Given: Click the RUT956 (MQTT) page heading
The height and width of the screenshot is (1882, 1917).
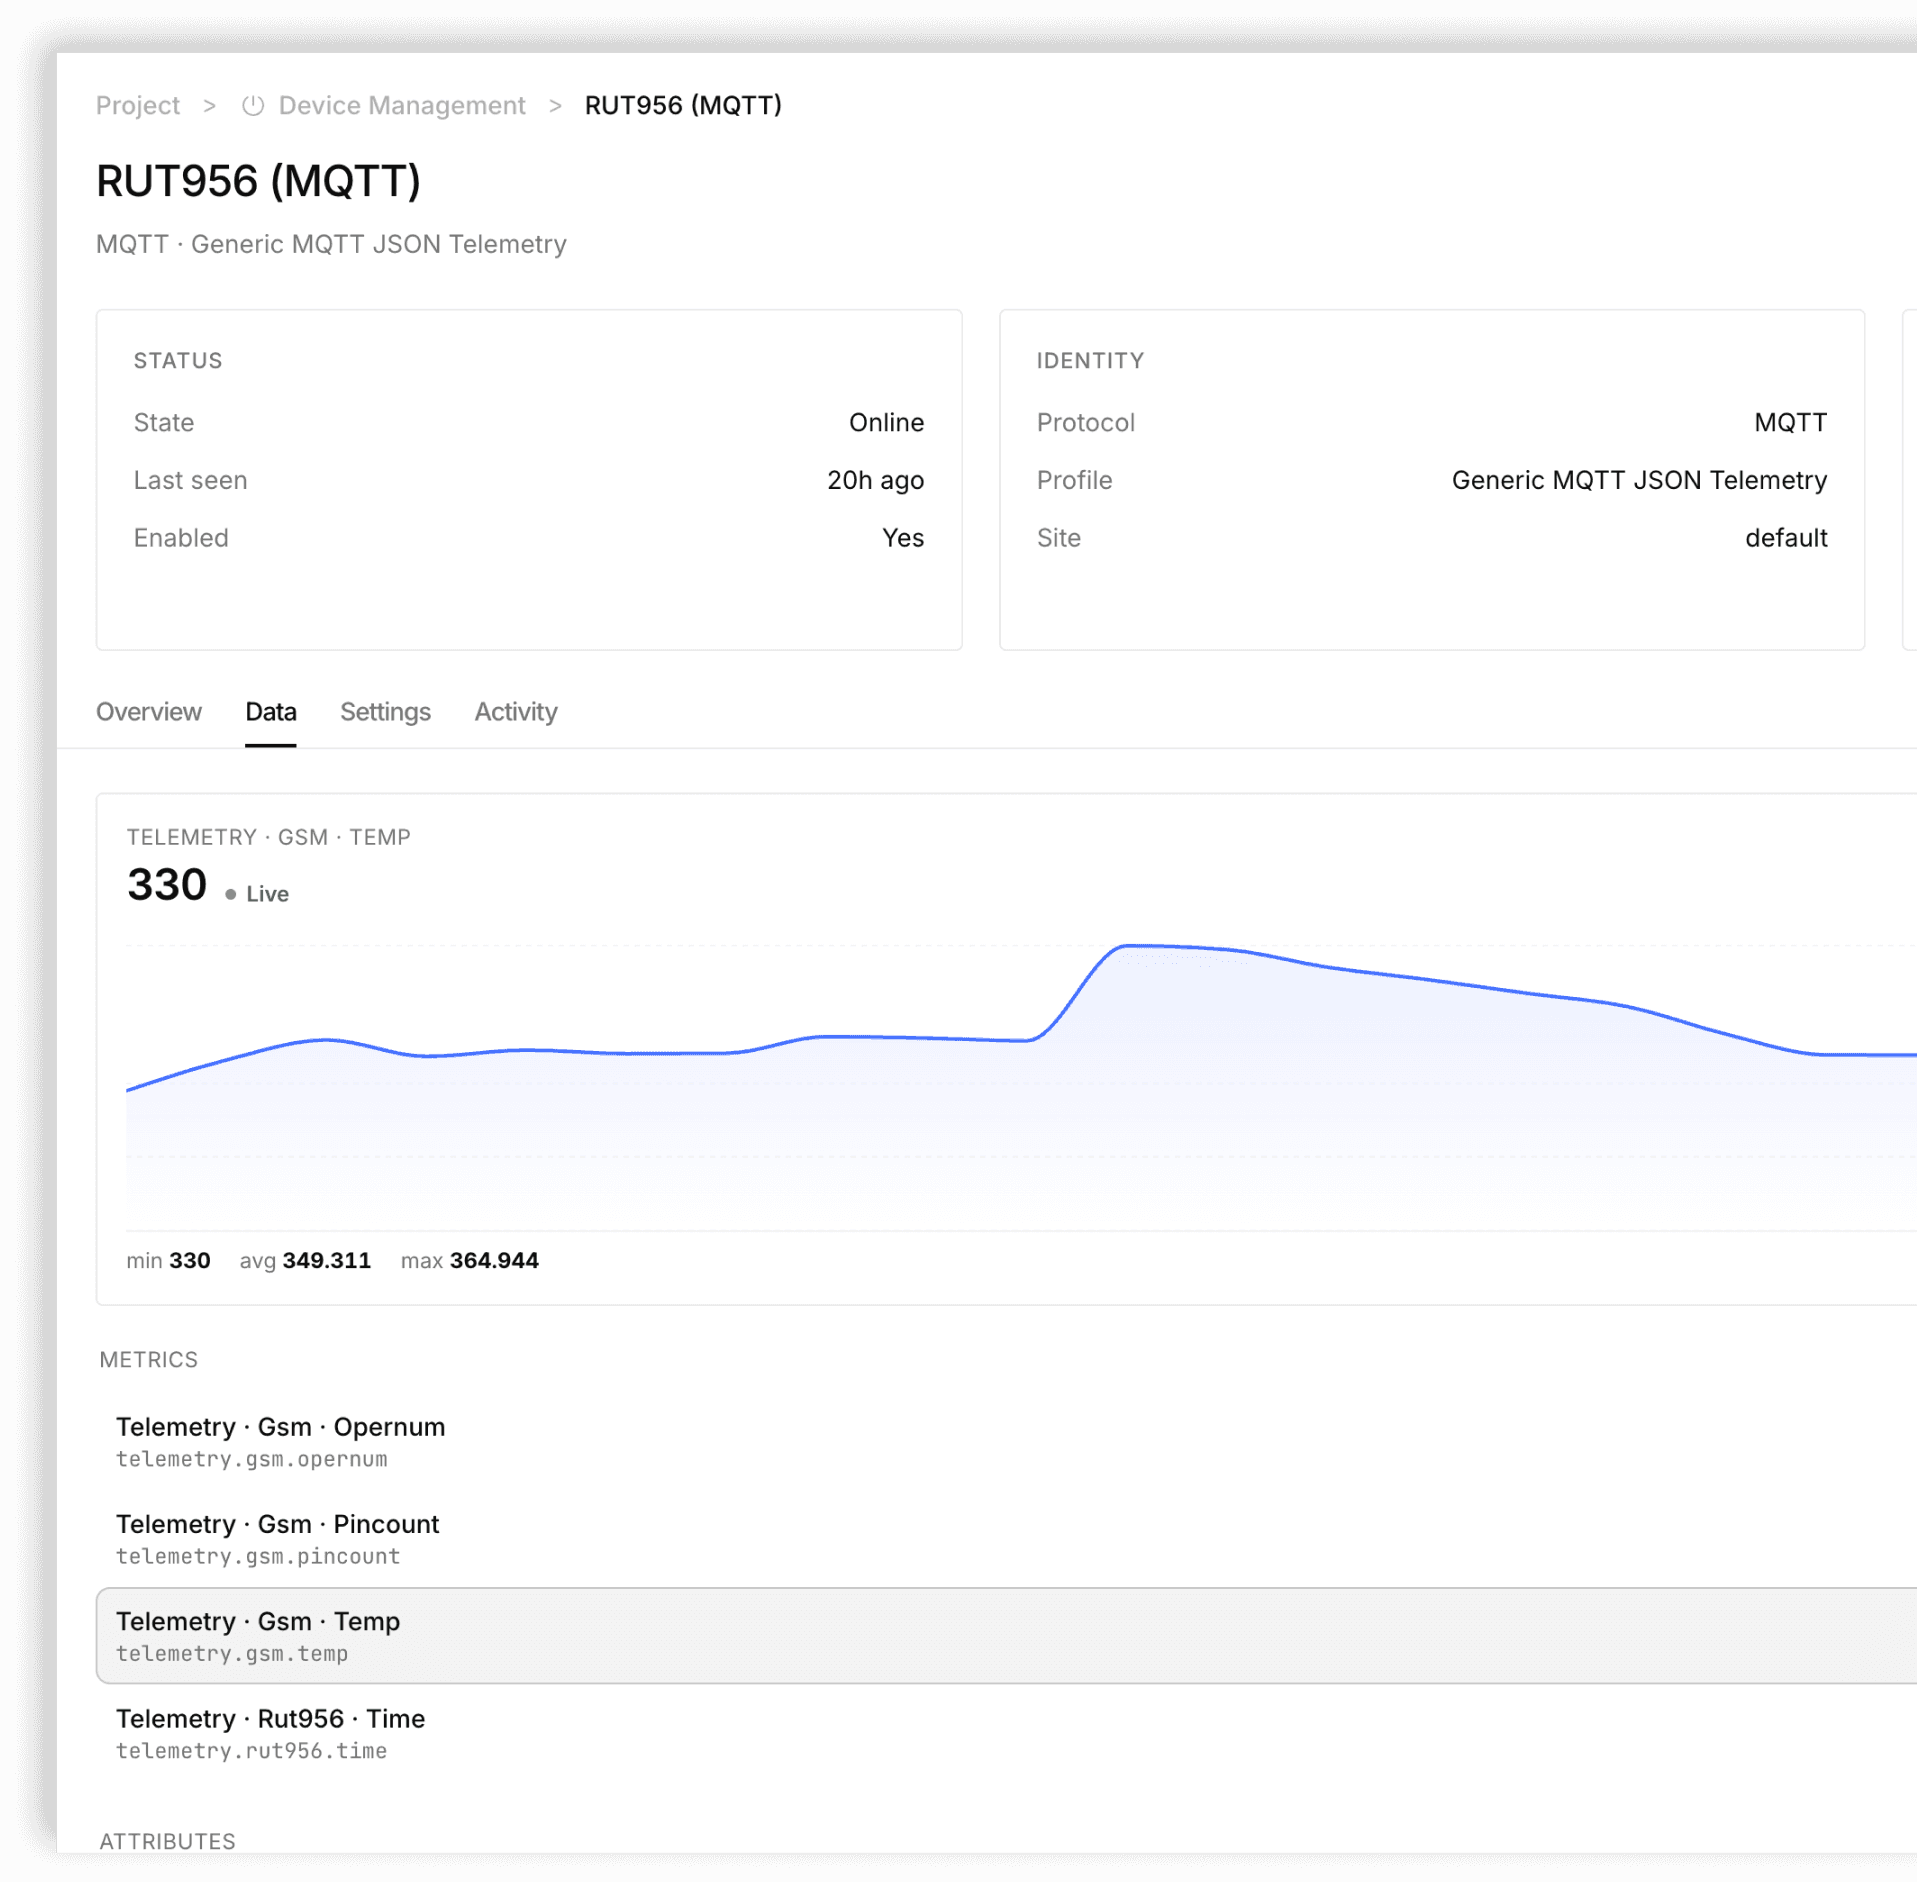Looking at the screenshot, I should 258,181.
